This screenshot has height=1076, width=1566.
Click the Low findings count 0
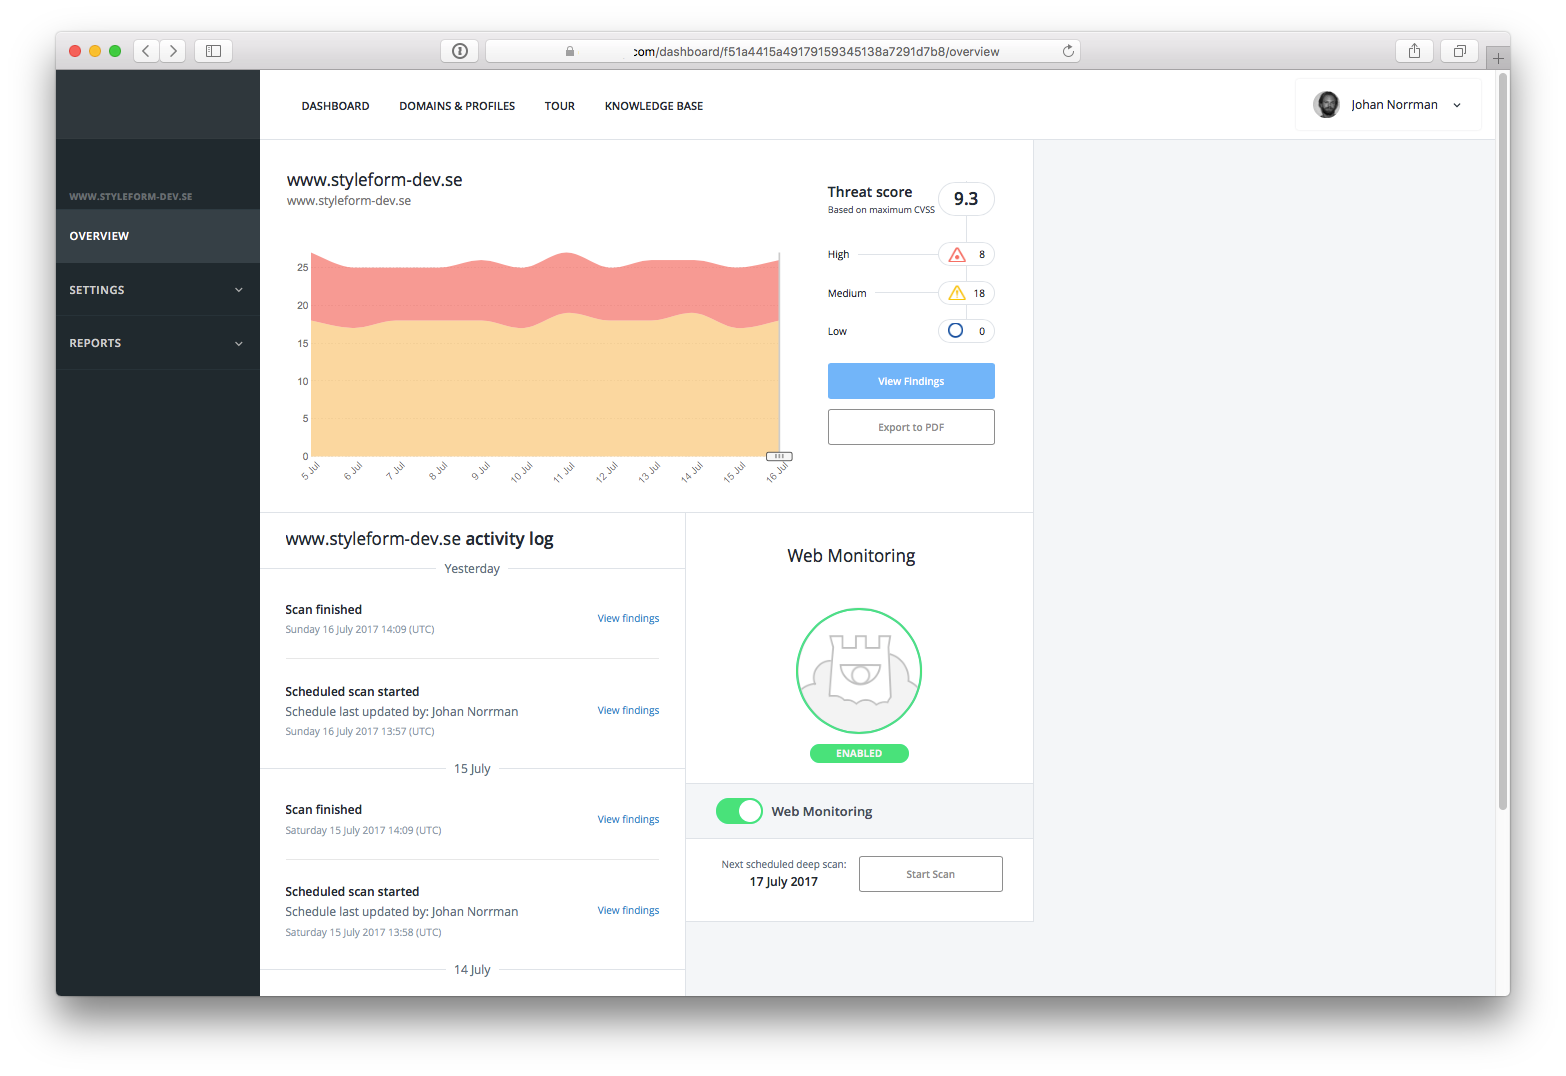tap(982, 332)
